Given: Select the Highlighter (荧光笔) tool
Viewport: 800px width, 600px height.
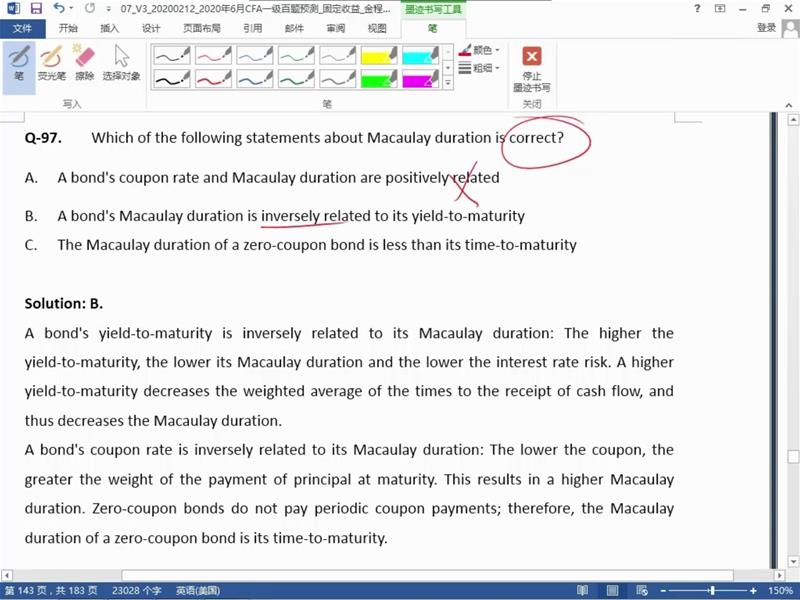Looking at the screenshot, I should 51,62.
